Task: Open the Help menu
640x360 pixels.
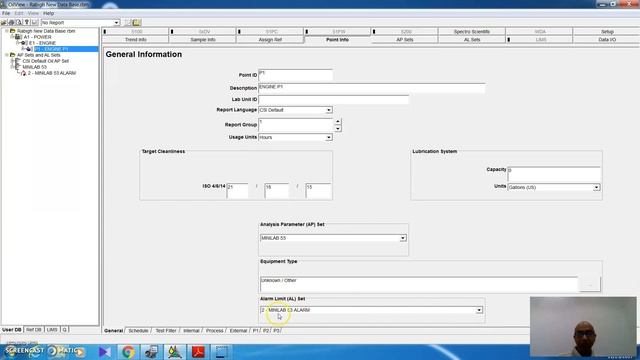Action: [x=49, y=13]
